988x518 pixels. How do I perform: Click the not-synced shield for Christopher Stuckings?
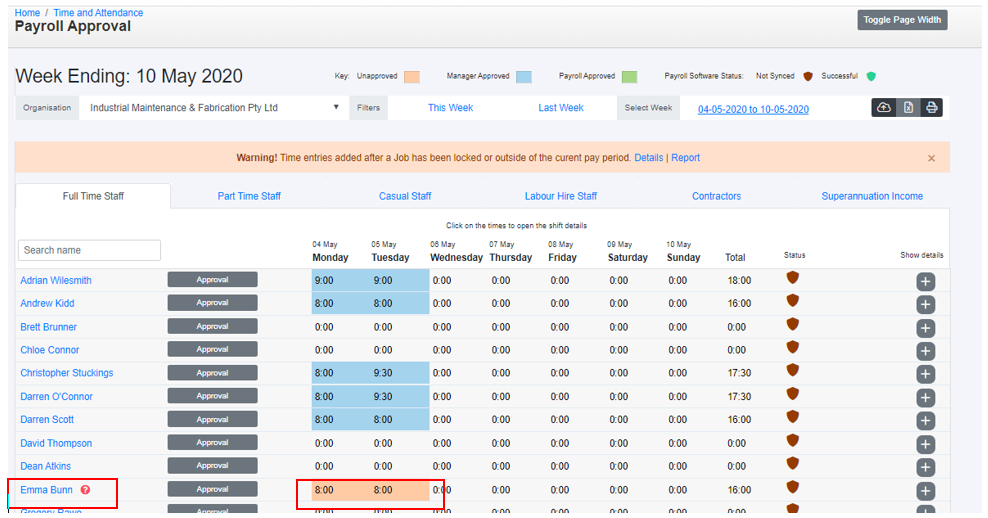[x=793, y=370]
